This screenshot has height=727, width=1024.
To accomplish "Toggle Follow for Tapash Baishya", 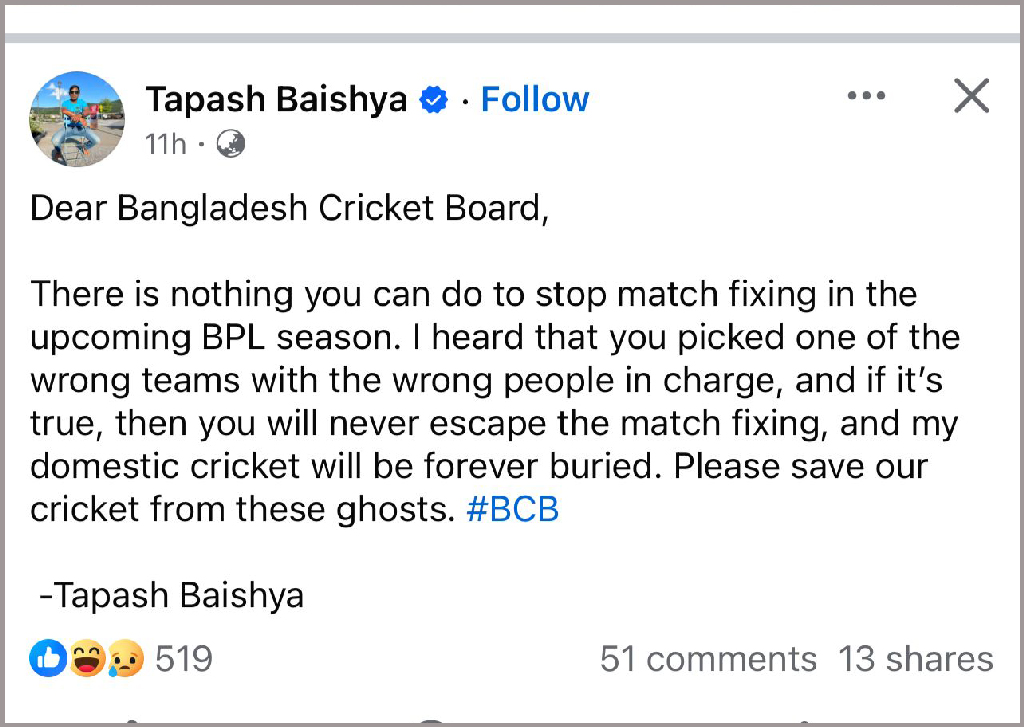I will click(x=534, y=98).
